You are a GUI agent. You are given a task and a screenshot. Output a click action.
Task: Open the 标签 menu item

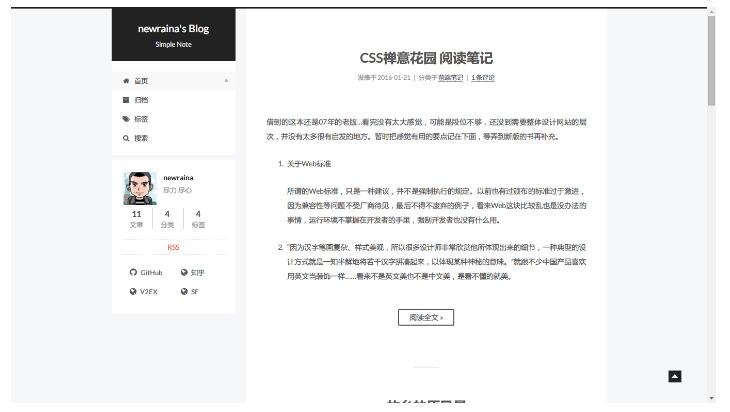point(173,119)
